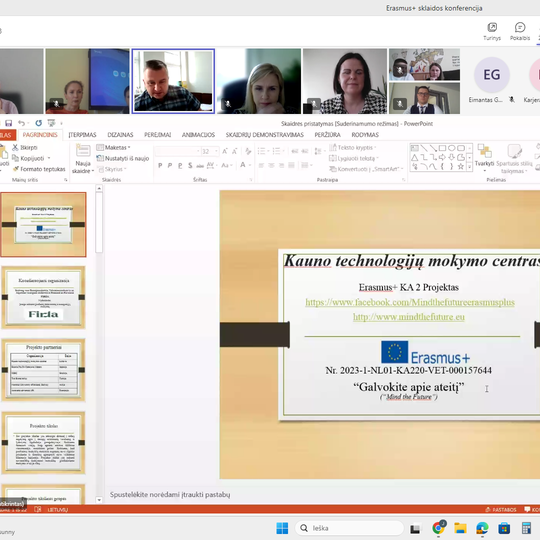The width and height of the screenshot is (540, 540).
Task: Copy selection with Kopijuoti
Action: [x=28, y=158]
